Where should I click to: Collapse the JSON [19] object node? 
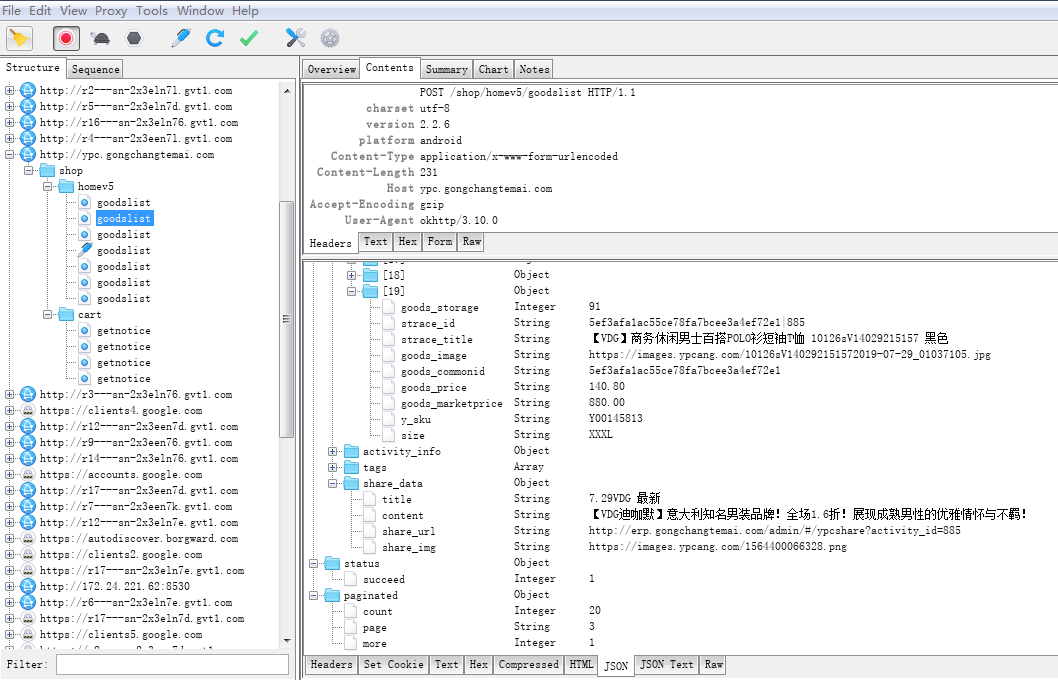(x=352, y=291)
